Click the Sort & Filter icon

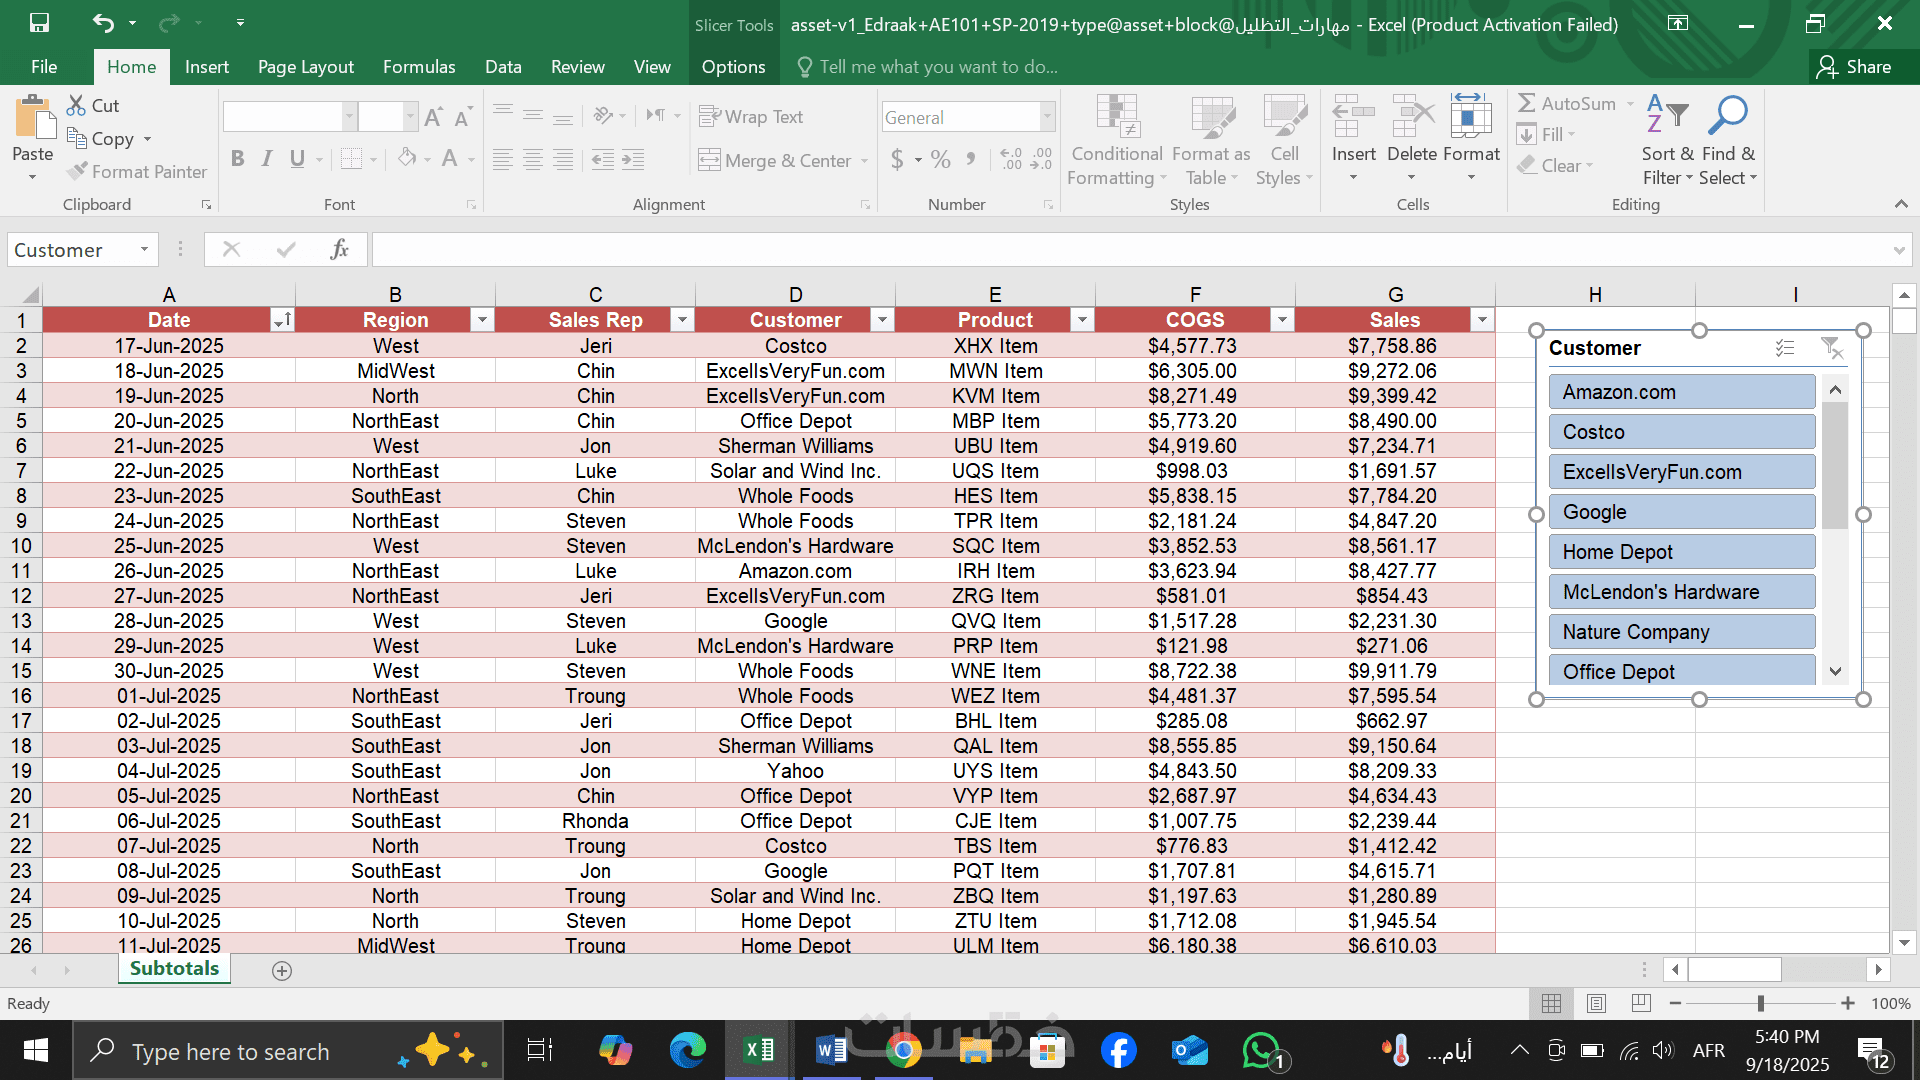[x=1667, y=116]
